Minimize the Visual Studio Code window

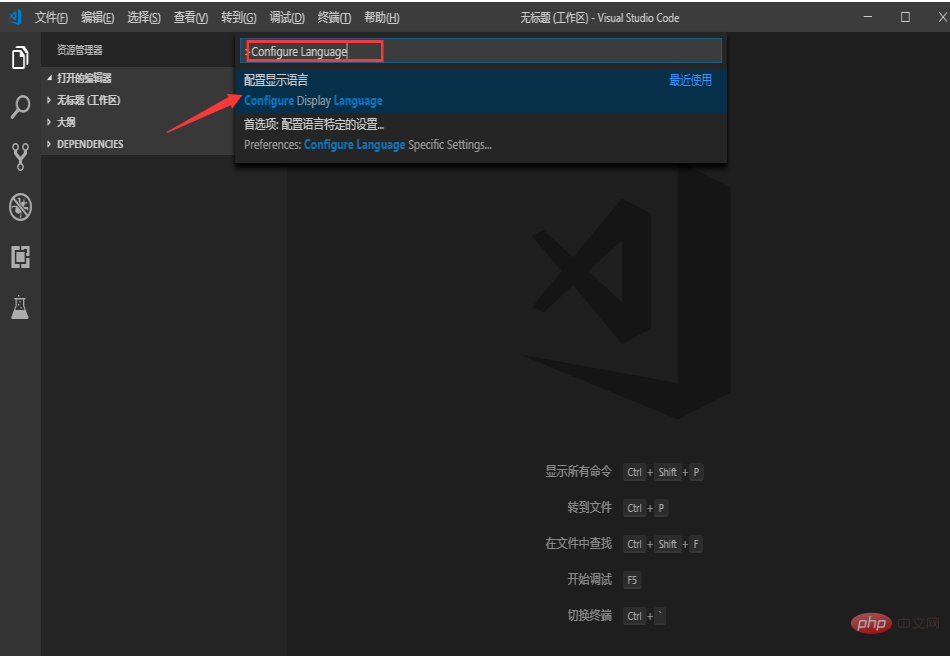click(868, 17)
